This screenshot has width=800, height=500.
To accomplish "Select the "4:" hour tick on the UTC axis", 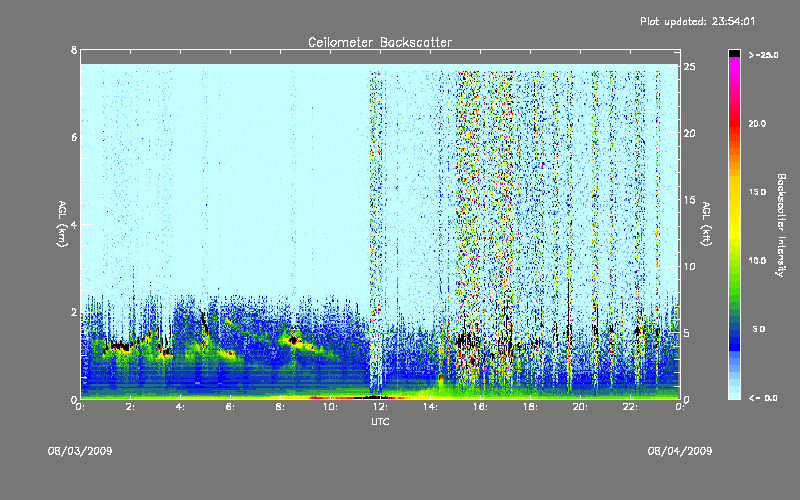I will tap(180, 407).
